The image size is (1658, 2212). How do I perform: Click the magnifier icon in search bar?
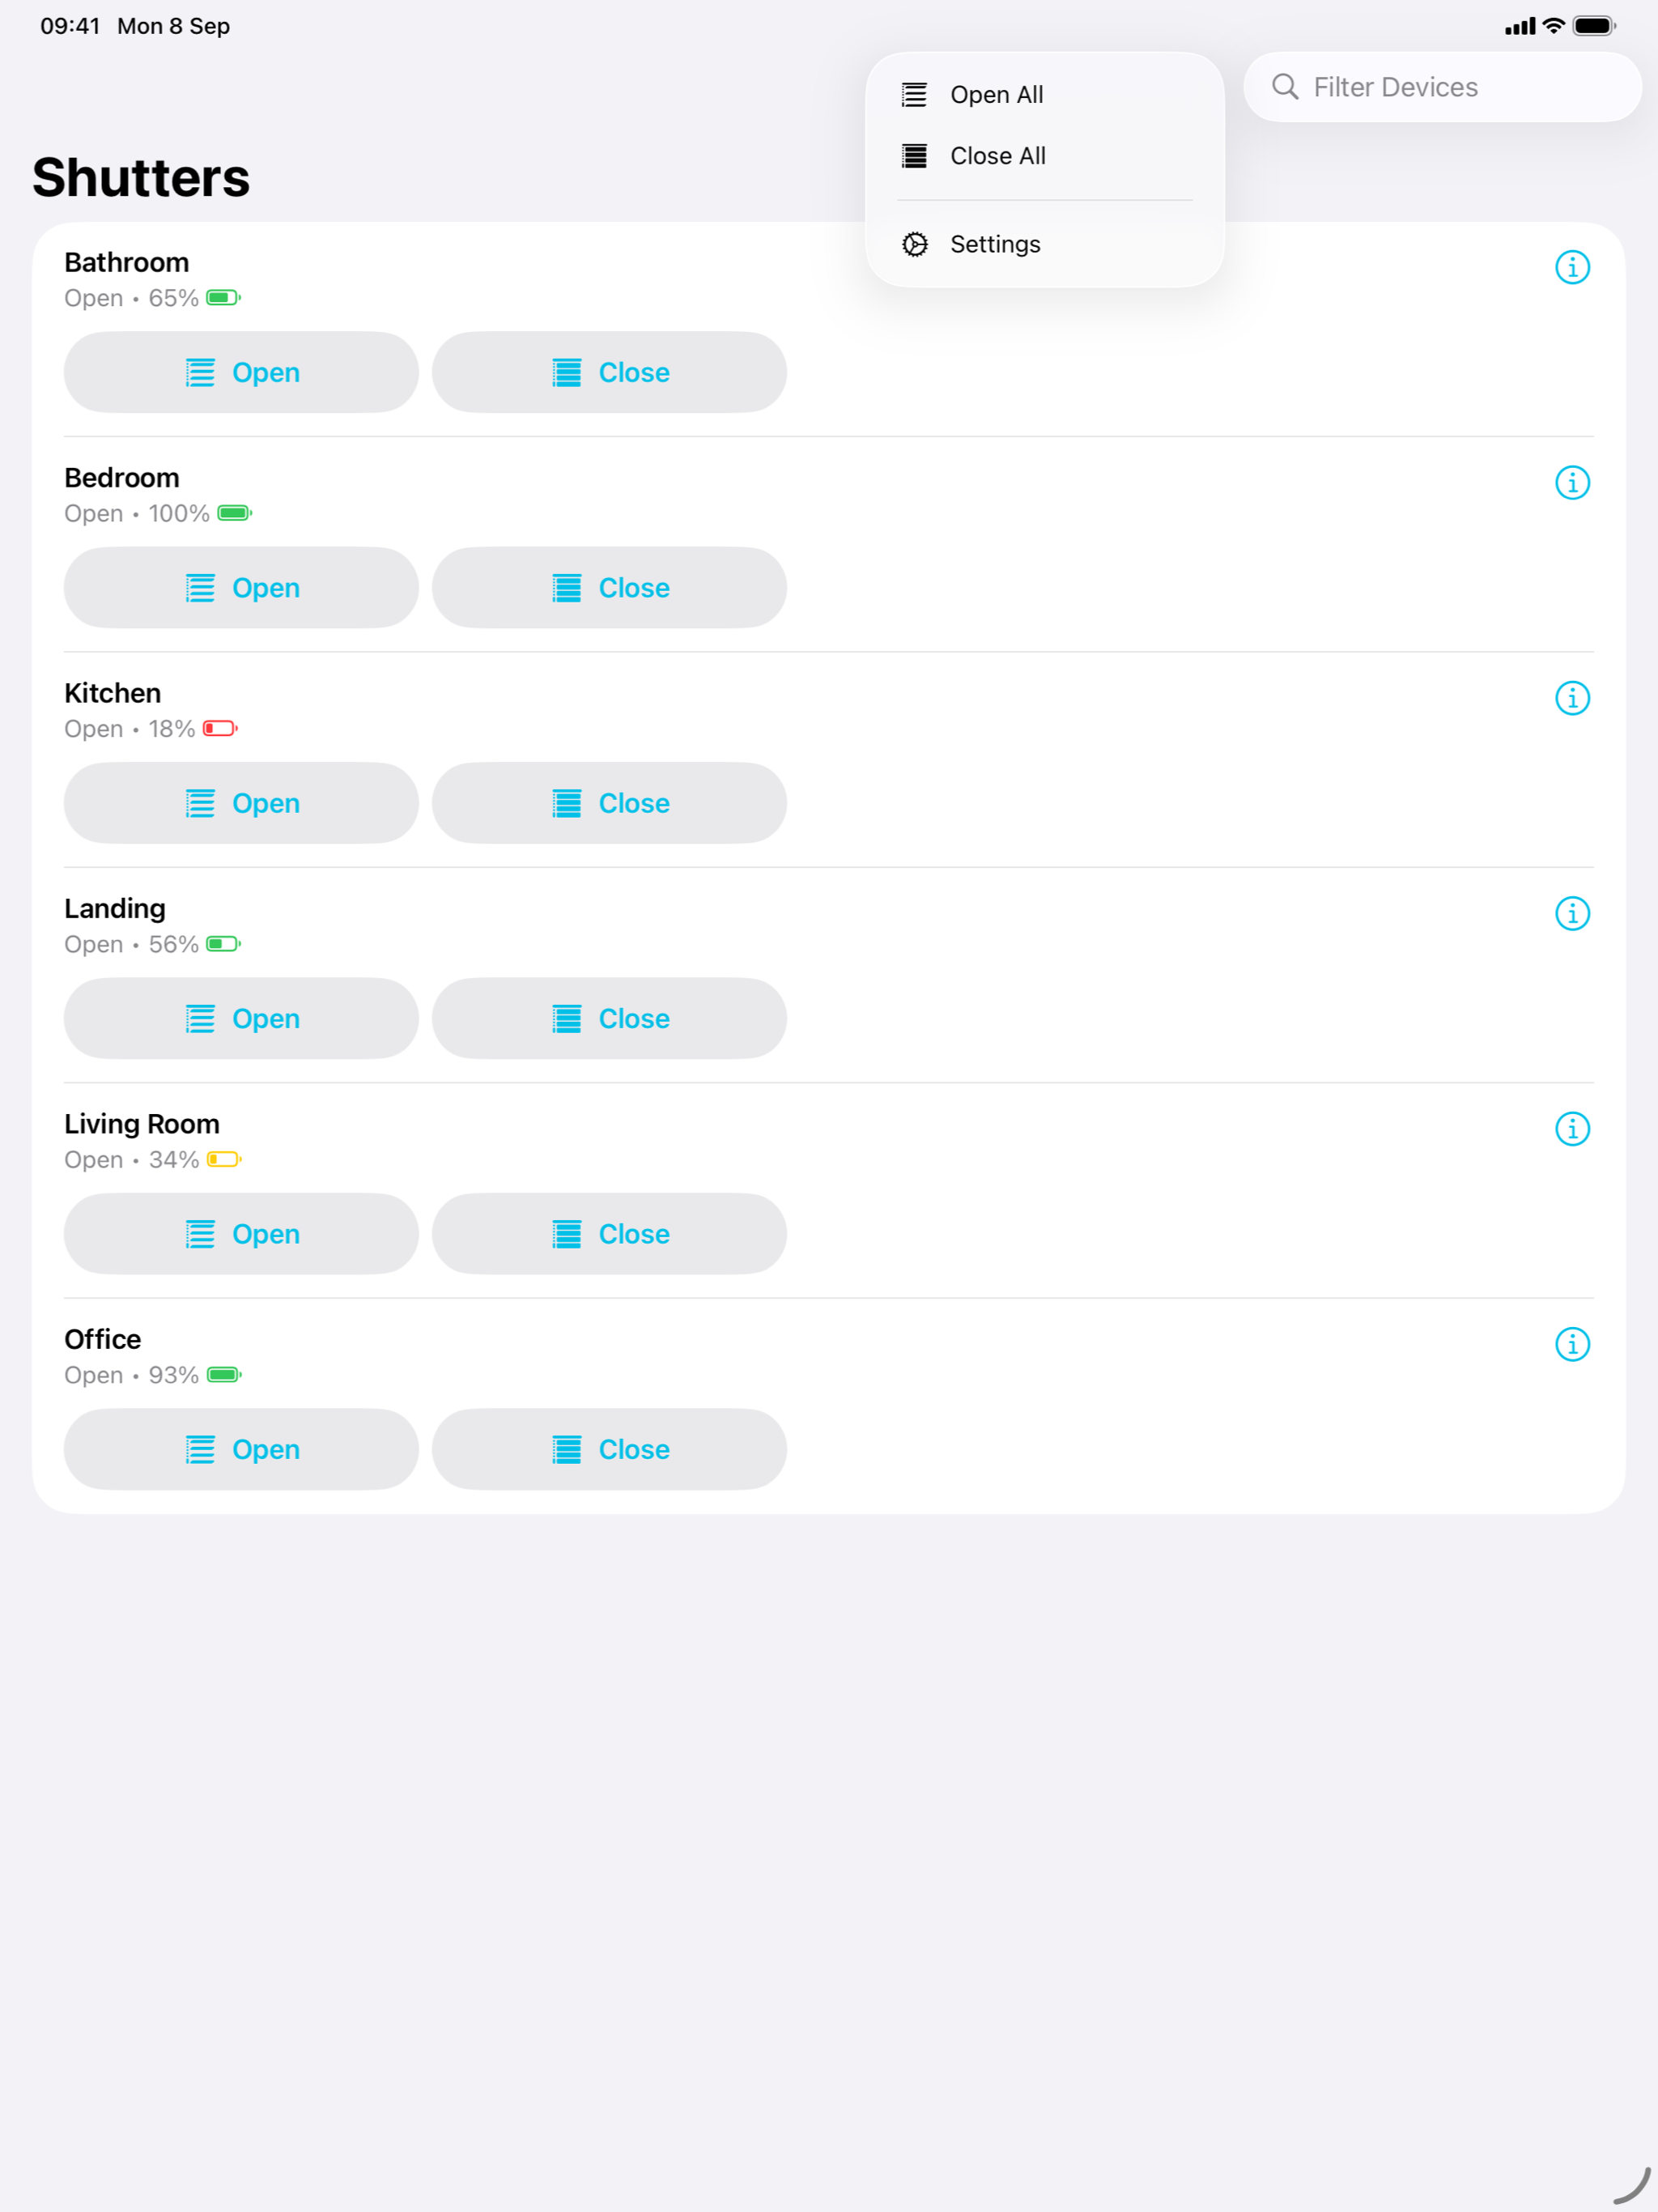[1285, 87]
